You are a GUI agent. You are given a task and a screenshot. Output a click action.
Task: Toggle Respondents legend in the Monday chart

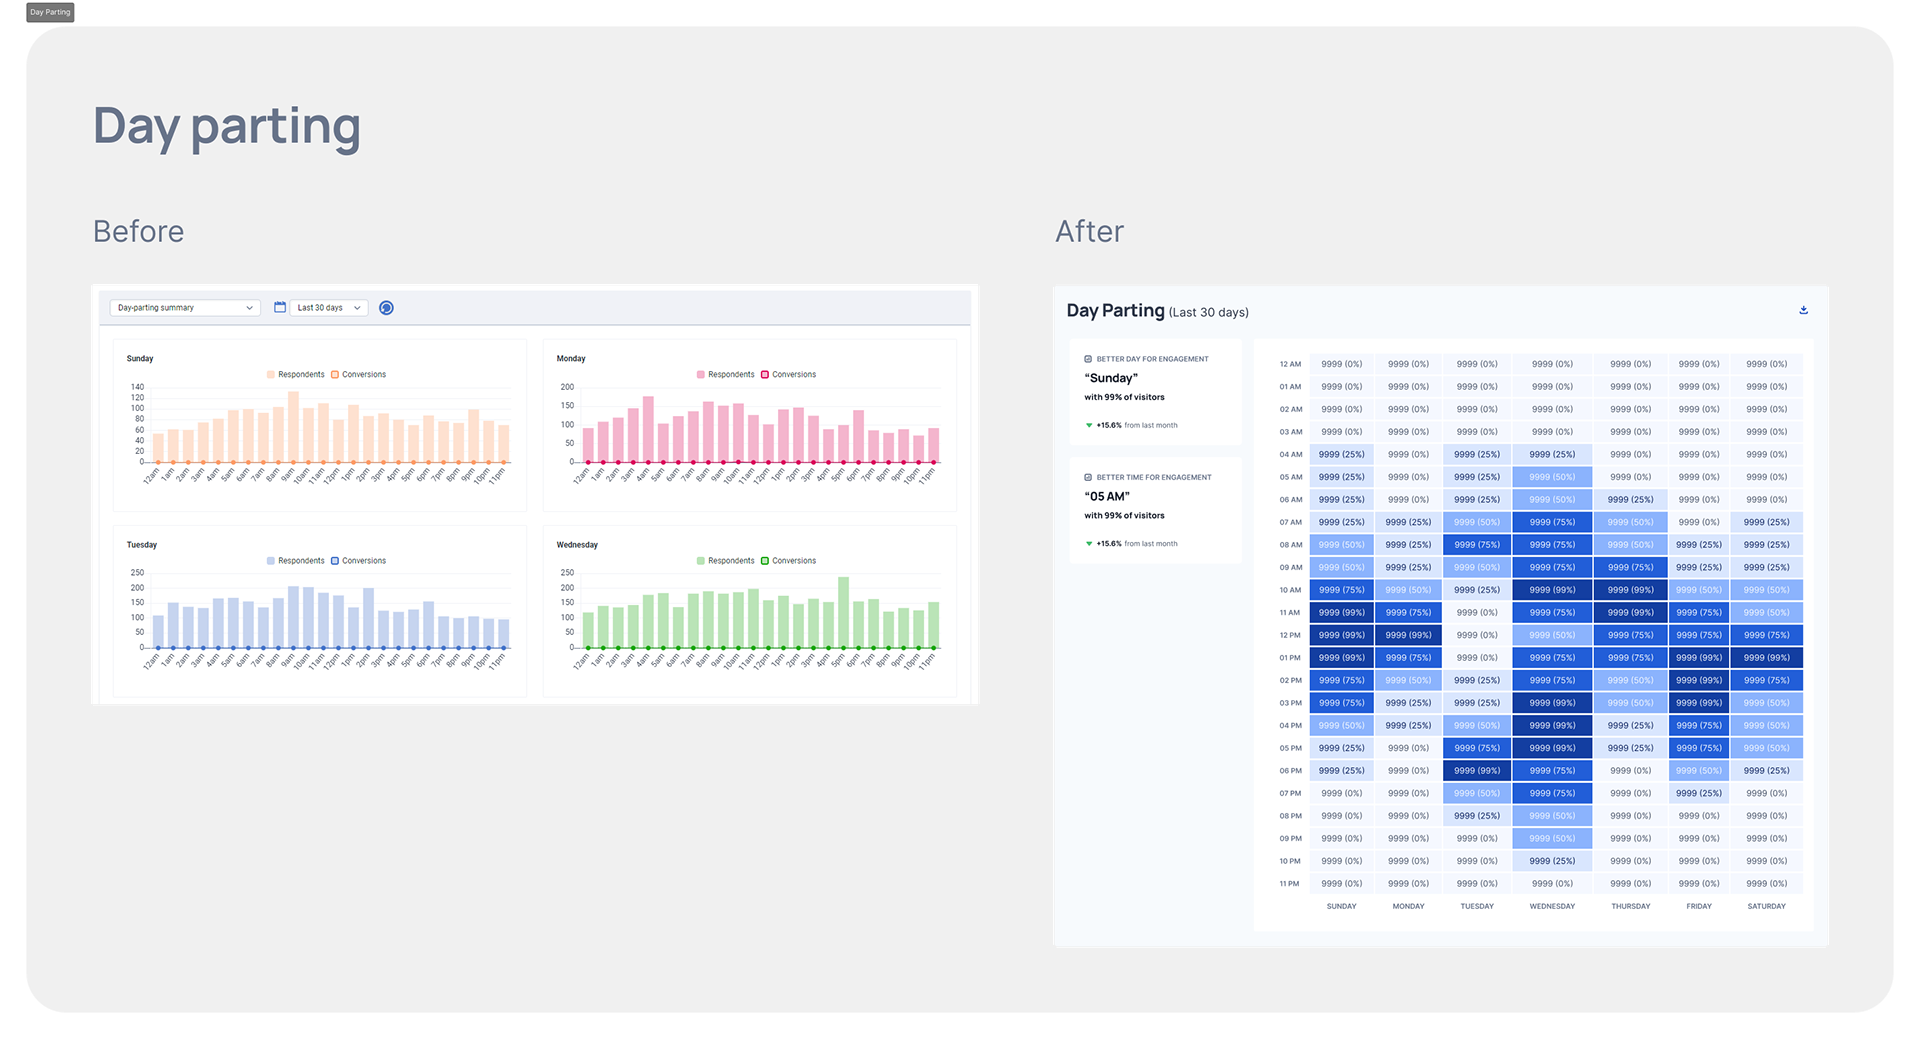726,375
